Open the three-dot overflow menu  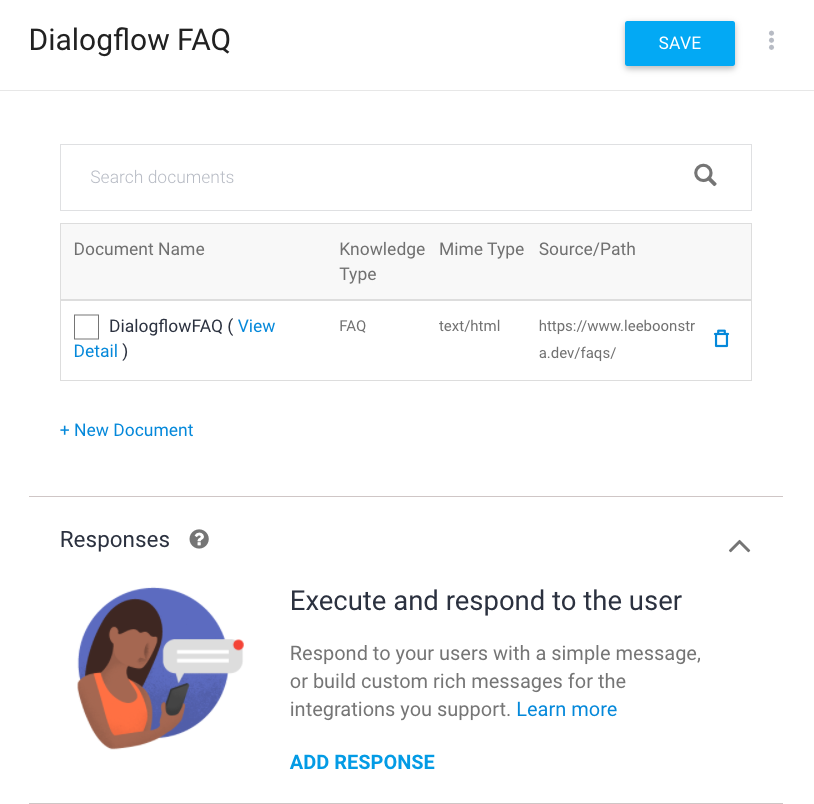point(771,40)
